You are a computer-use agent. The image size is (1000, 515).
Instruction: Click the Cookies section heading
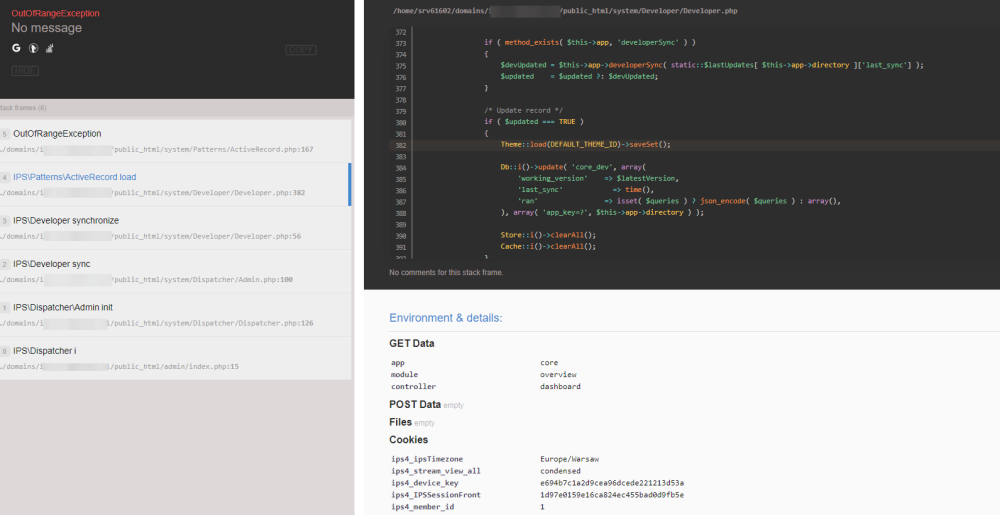408,439
